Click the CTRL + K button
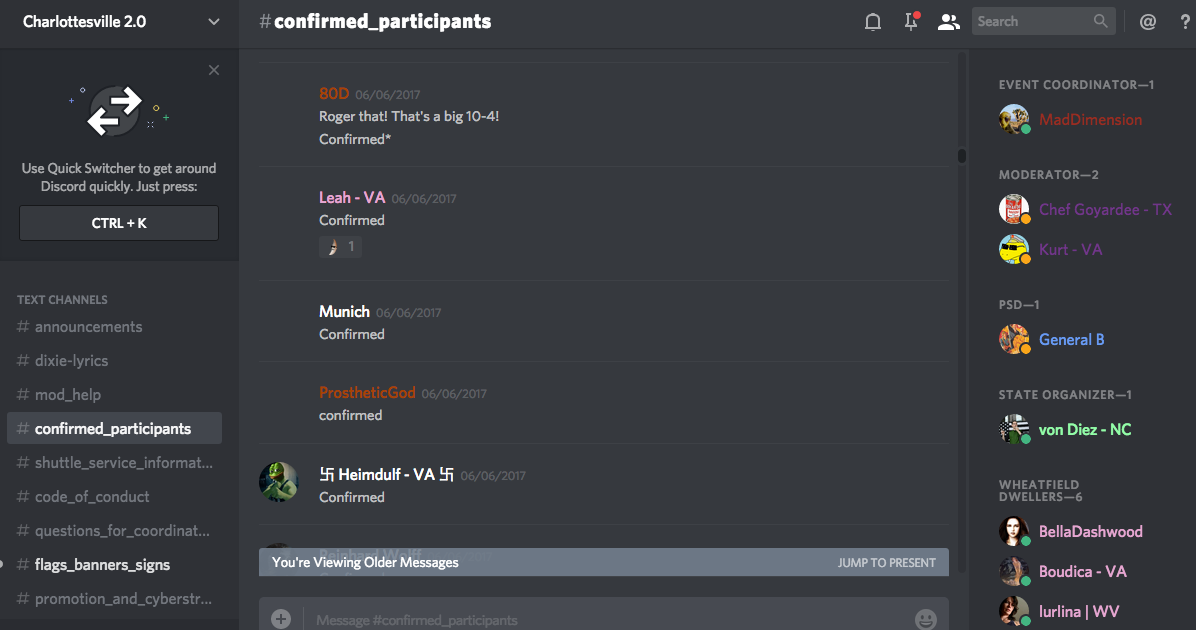The image size is (1196, 630). (x=119, y=223)
